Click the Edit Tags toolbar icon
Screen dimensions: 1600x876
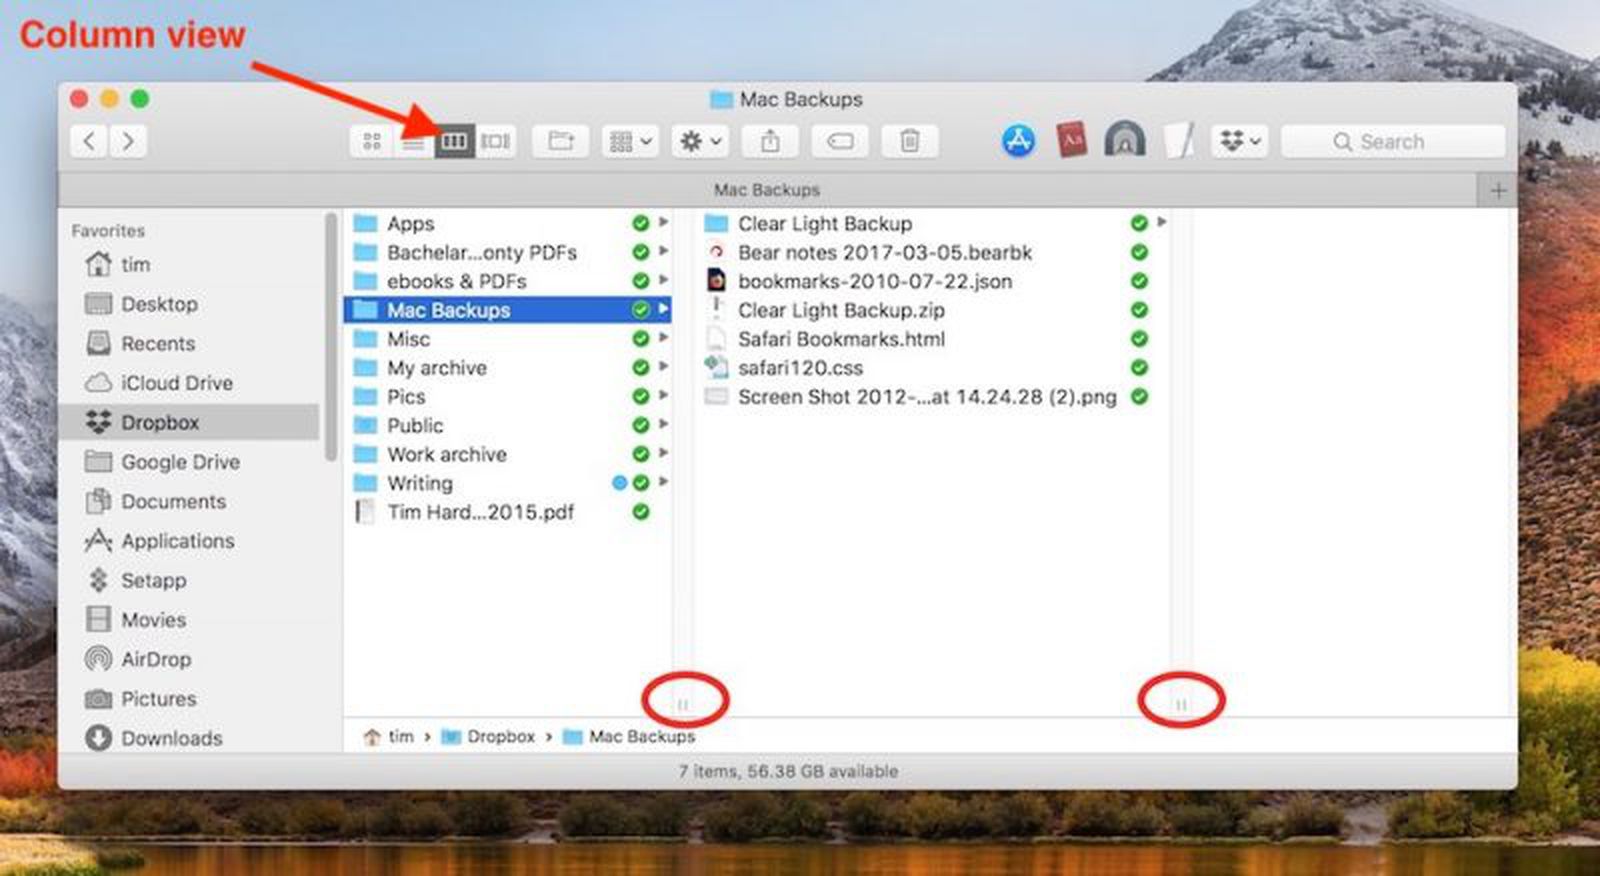click(x=840, y=142)
